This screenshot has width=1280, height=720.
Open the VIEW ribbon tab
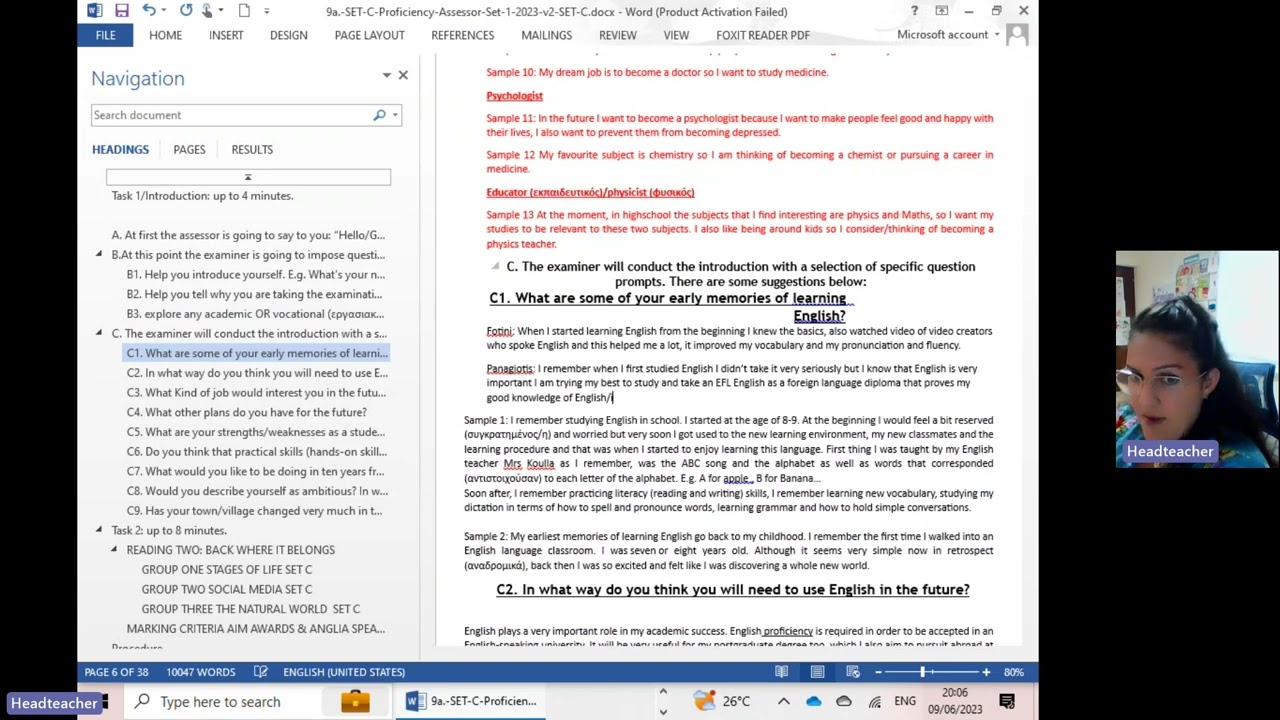(x=676, y=35)
